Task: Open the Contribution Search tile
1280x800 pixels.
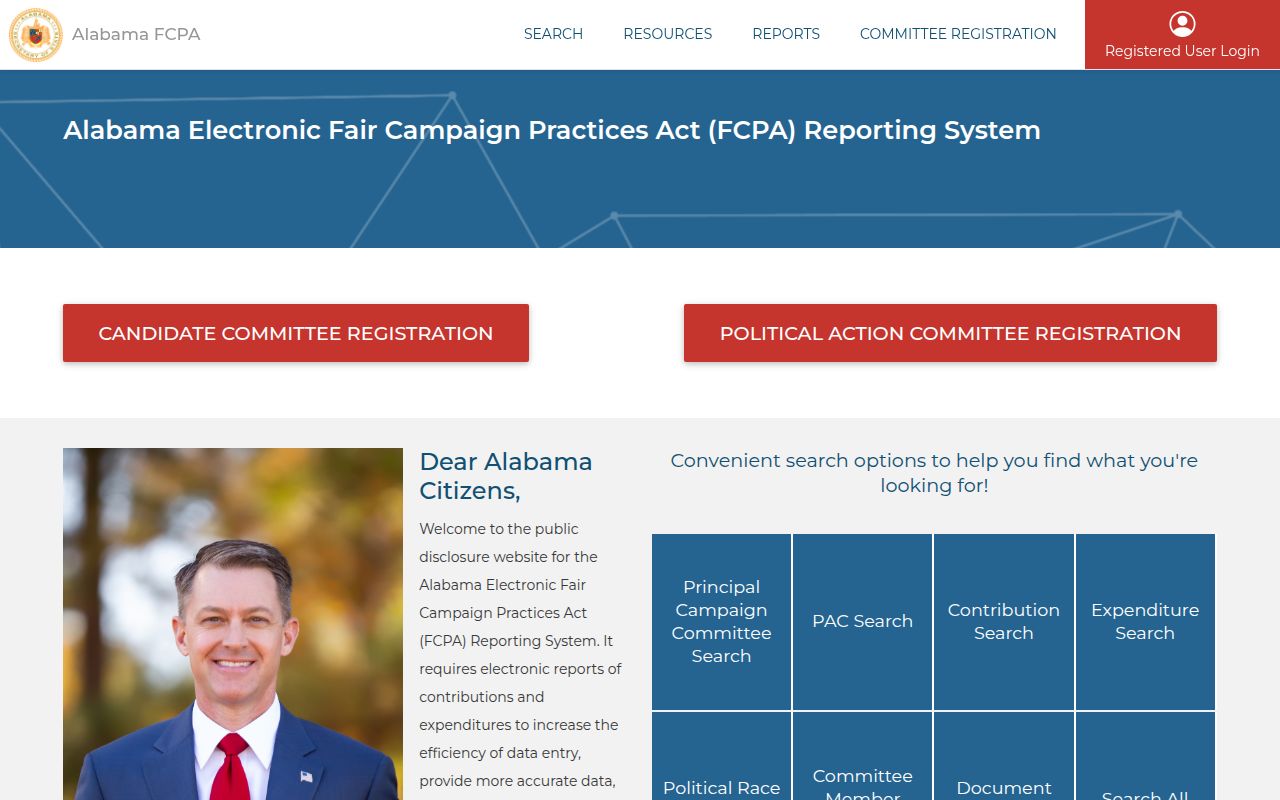Action: [x=1004, y=621]
